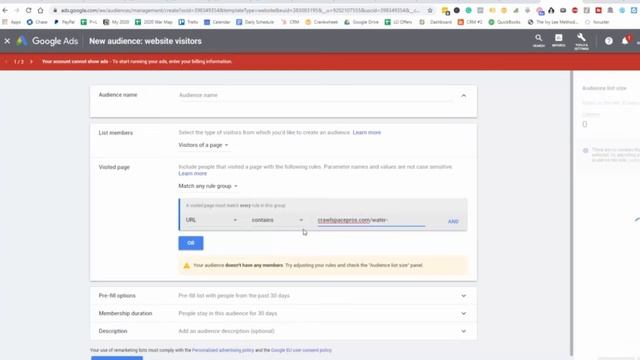Bookmark this page with star icon

[430, 10]
